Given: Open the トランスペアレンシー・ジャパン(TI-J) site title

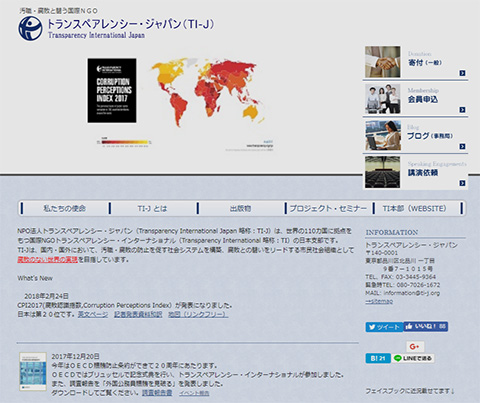Looking at the screenshot, I should pos(131,24).
